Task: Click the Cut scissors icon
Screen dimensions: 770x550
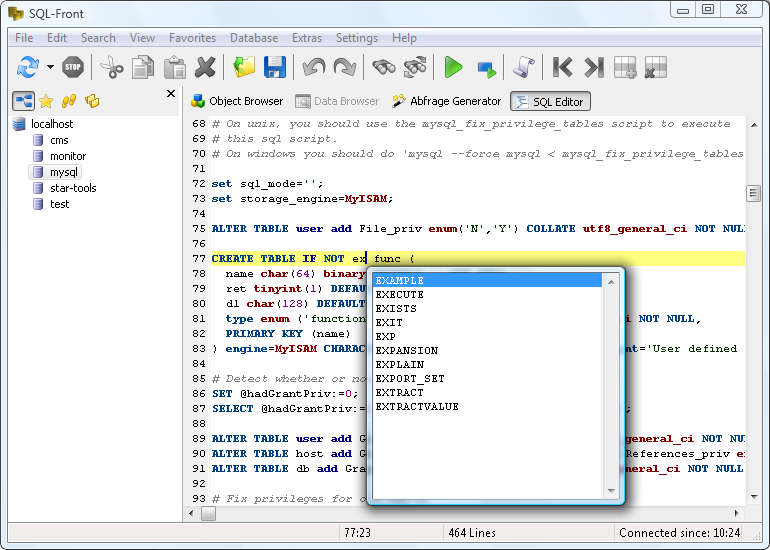Action: [112, 67]
